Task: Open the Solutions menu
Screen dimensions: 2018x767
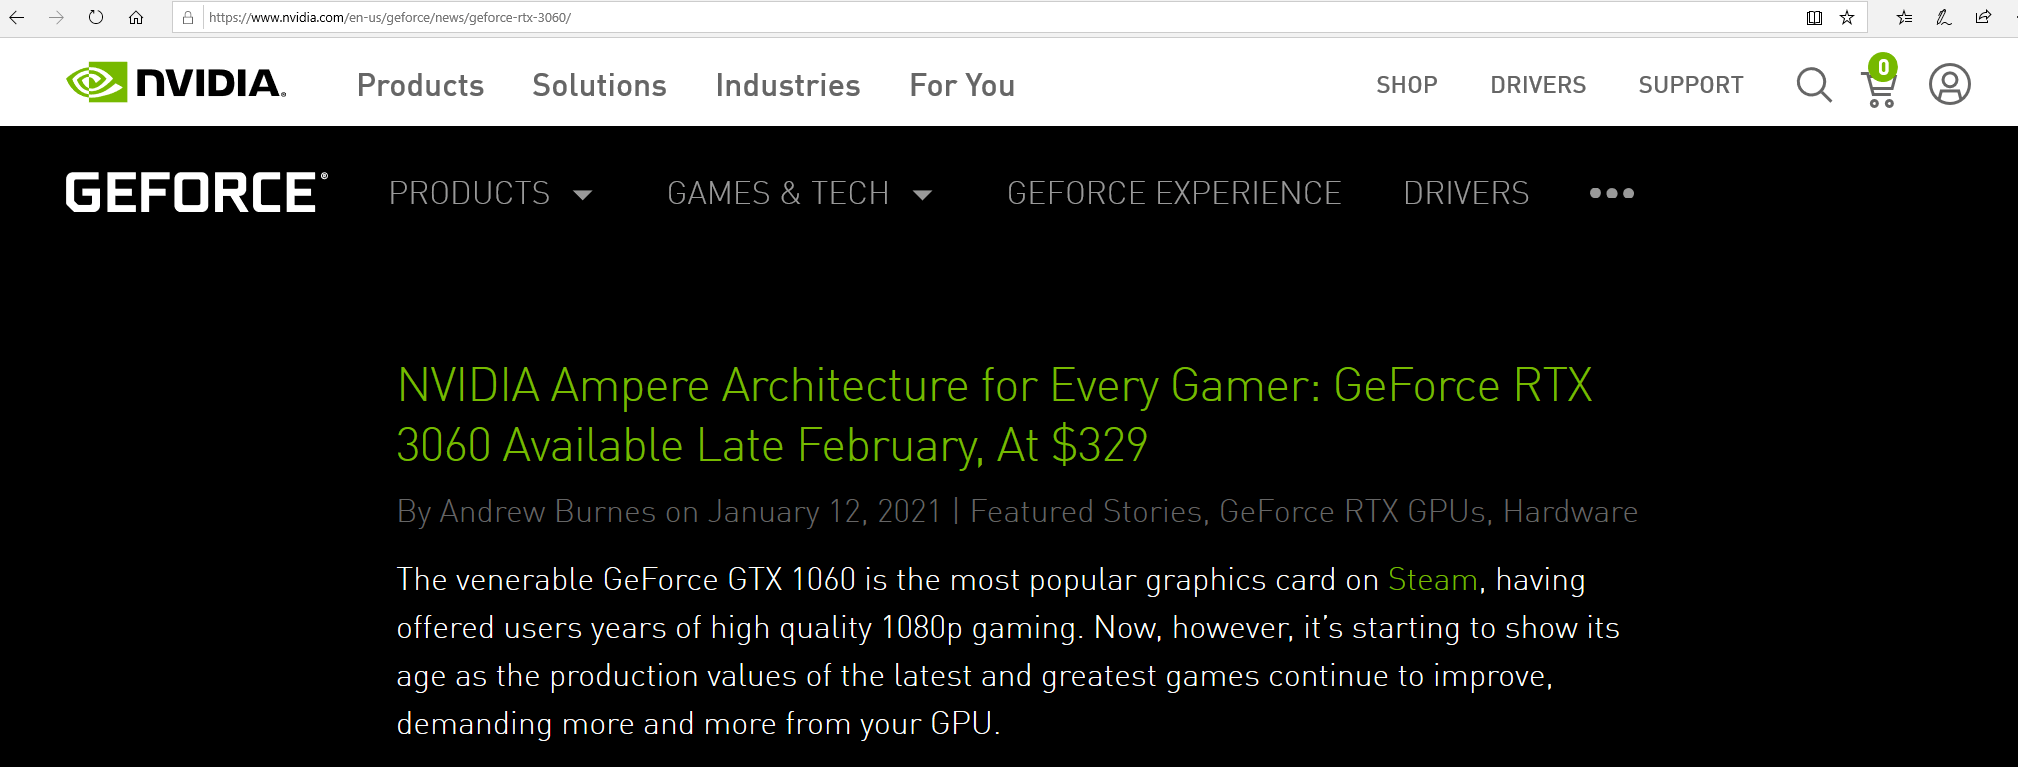Action: (599, 85)
